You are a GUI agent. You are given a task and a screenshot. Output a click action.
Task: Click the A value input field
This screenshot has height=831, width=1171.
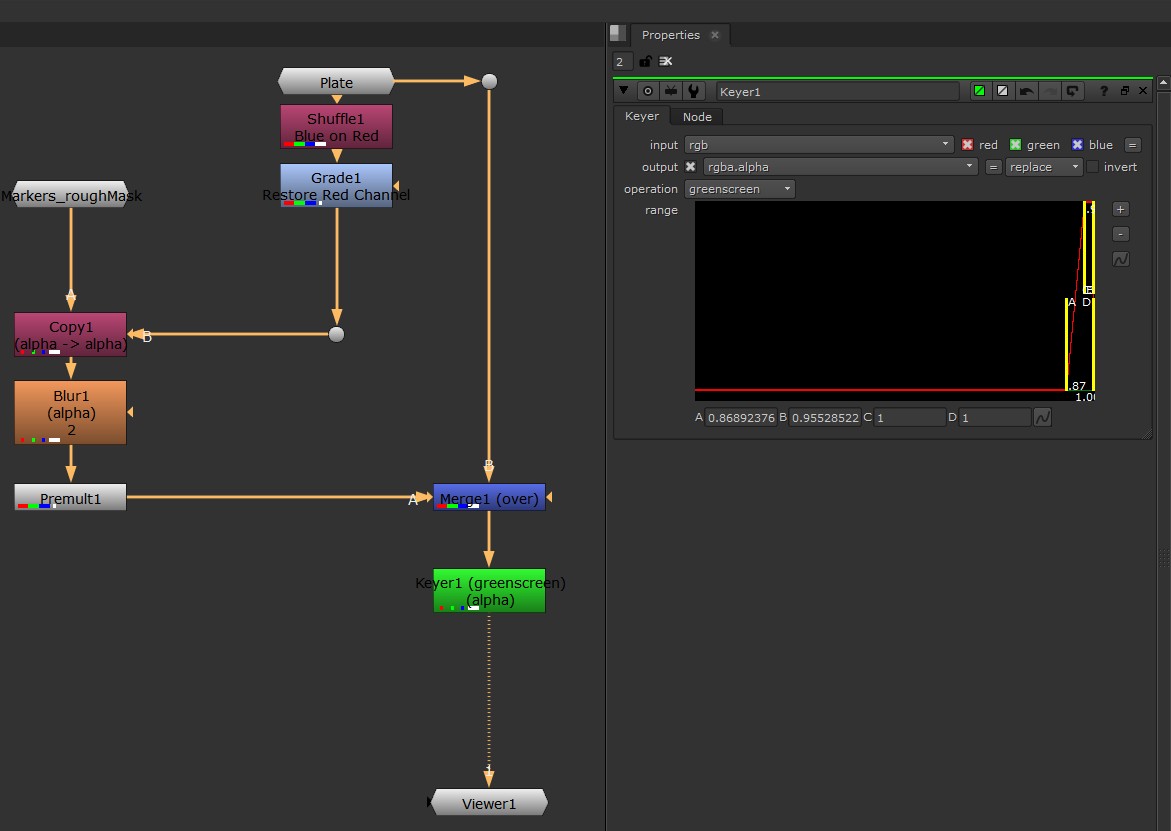click(x=741, y=417)
